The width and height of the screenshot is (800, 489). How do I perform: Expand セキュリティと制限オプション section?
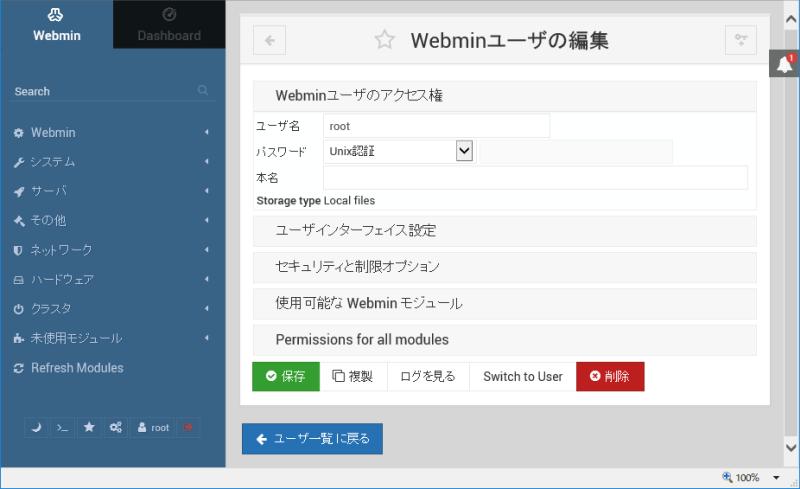click(505, 266)
